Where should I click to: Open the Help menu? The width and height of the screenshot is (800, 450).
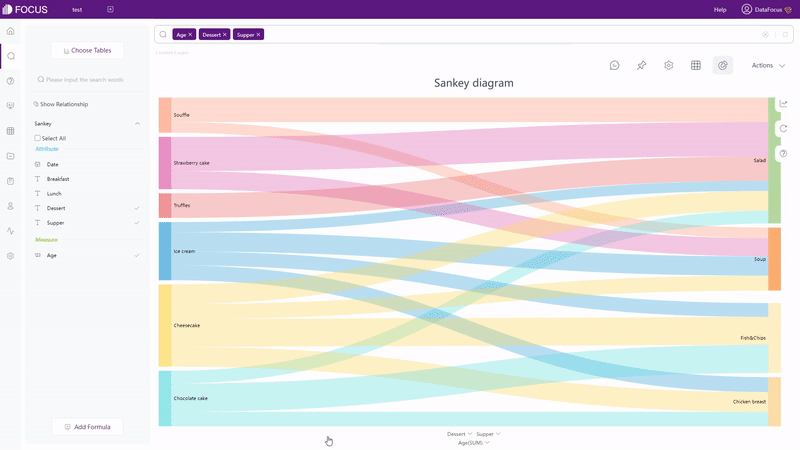click(x=720, y=10)
